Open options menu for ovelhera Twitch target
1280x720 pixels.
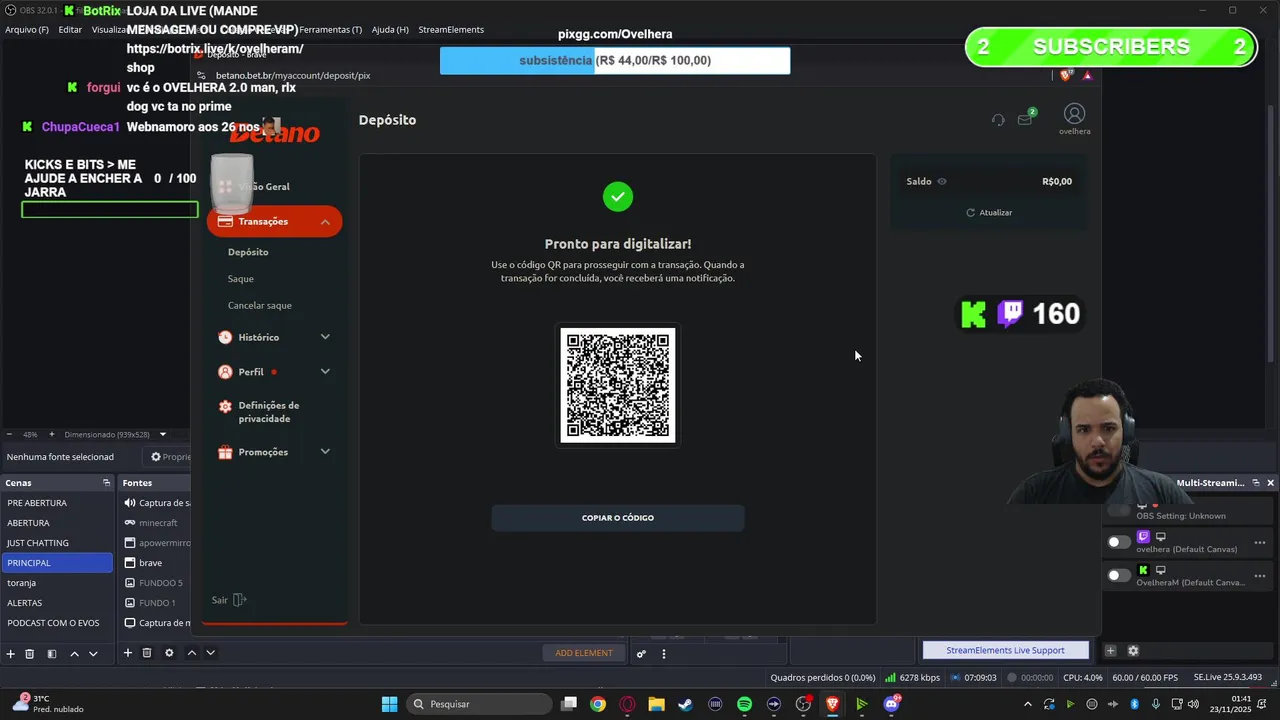(x=1260, y=542)
